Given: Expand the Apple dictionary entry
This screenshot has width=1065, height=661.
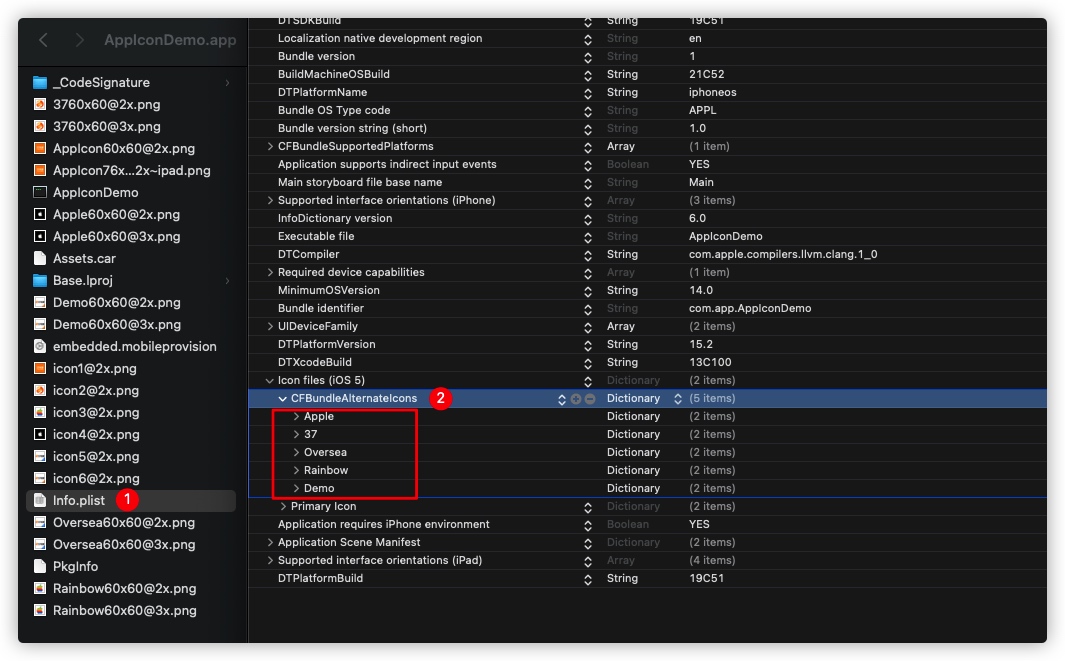Looking at the screenshot, I should (x=296, y=416).
